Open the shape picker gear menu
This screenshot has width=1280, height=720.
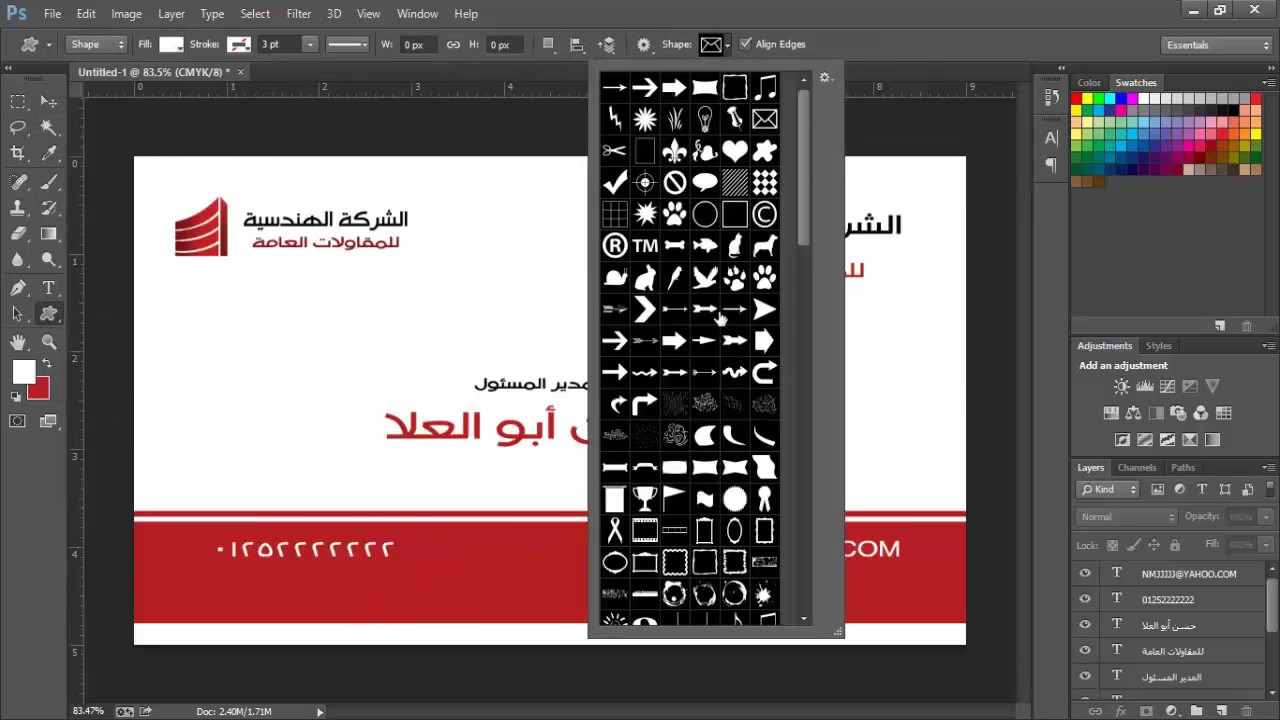825,78
